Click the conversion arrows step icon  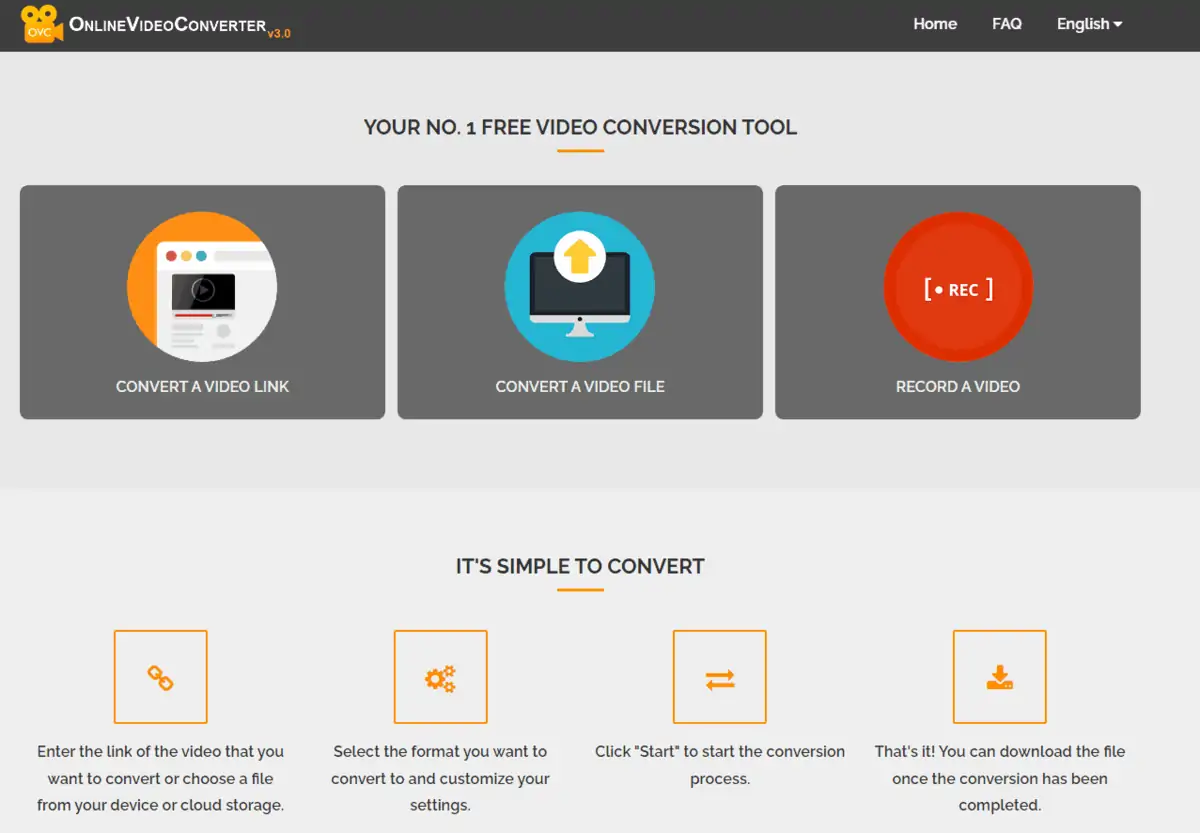click(720, 677)
